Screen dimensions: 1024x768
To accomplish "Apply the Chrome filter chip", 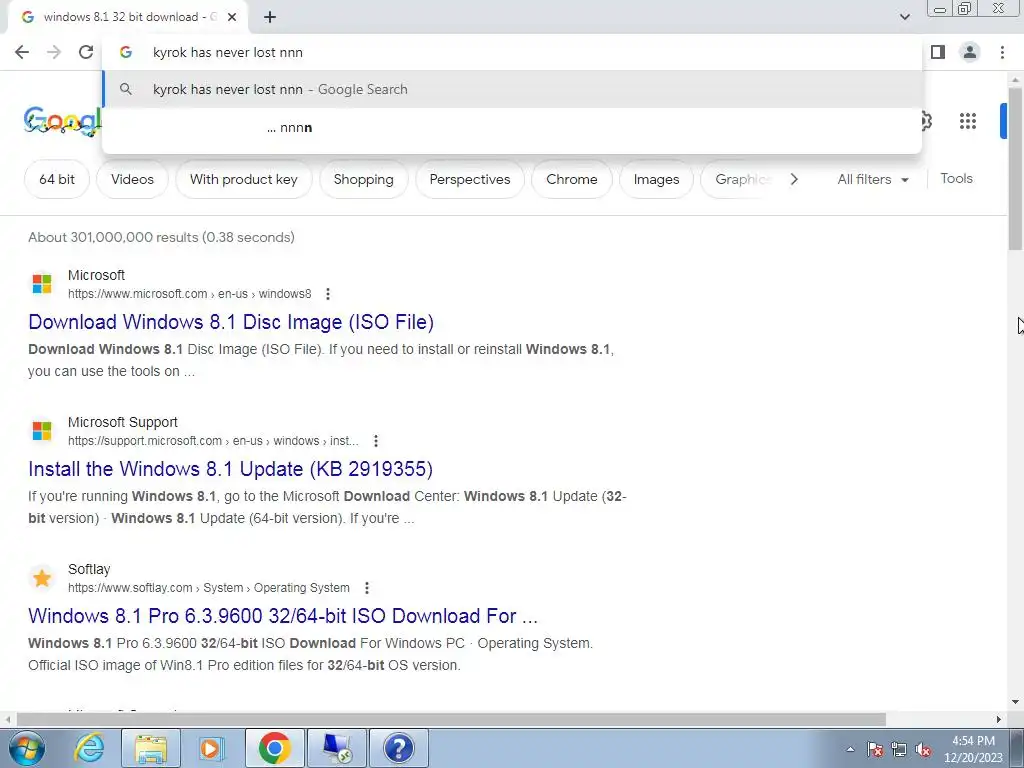I will point(571,179).
